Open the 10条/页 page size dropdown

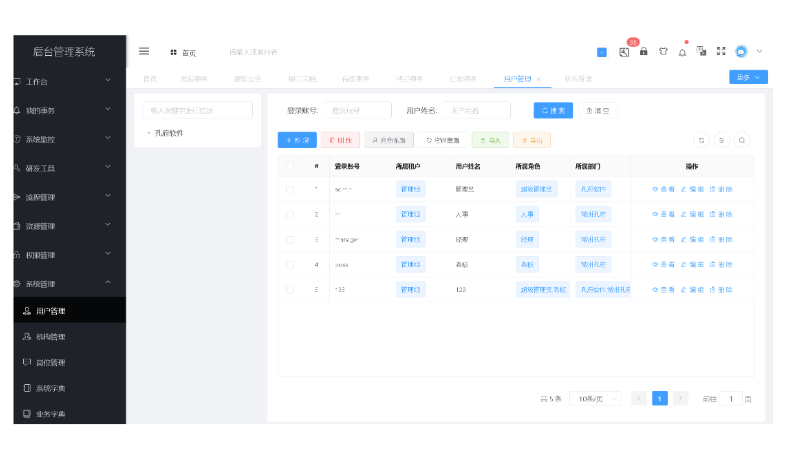tap(595, 398)
